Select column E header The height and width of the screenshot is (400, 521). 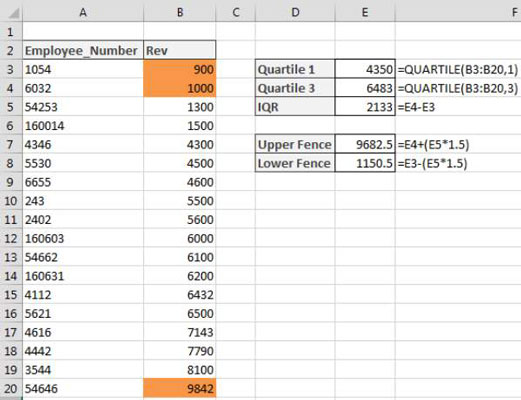point(365,13)
